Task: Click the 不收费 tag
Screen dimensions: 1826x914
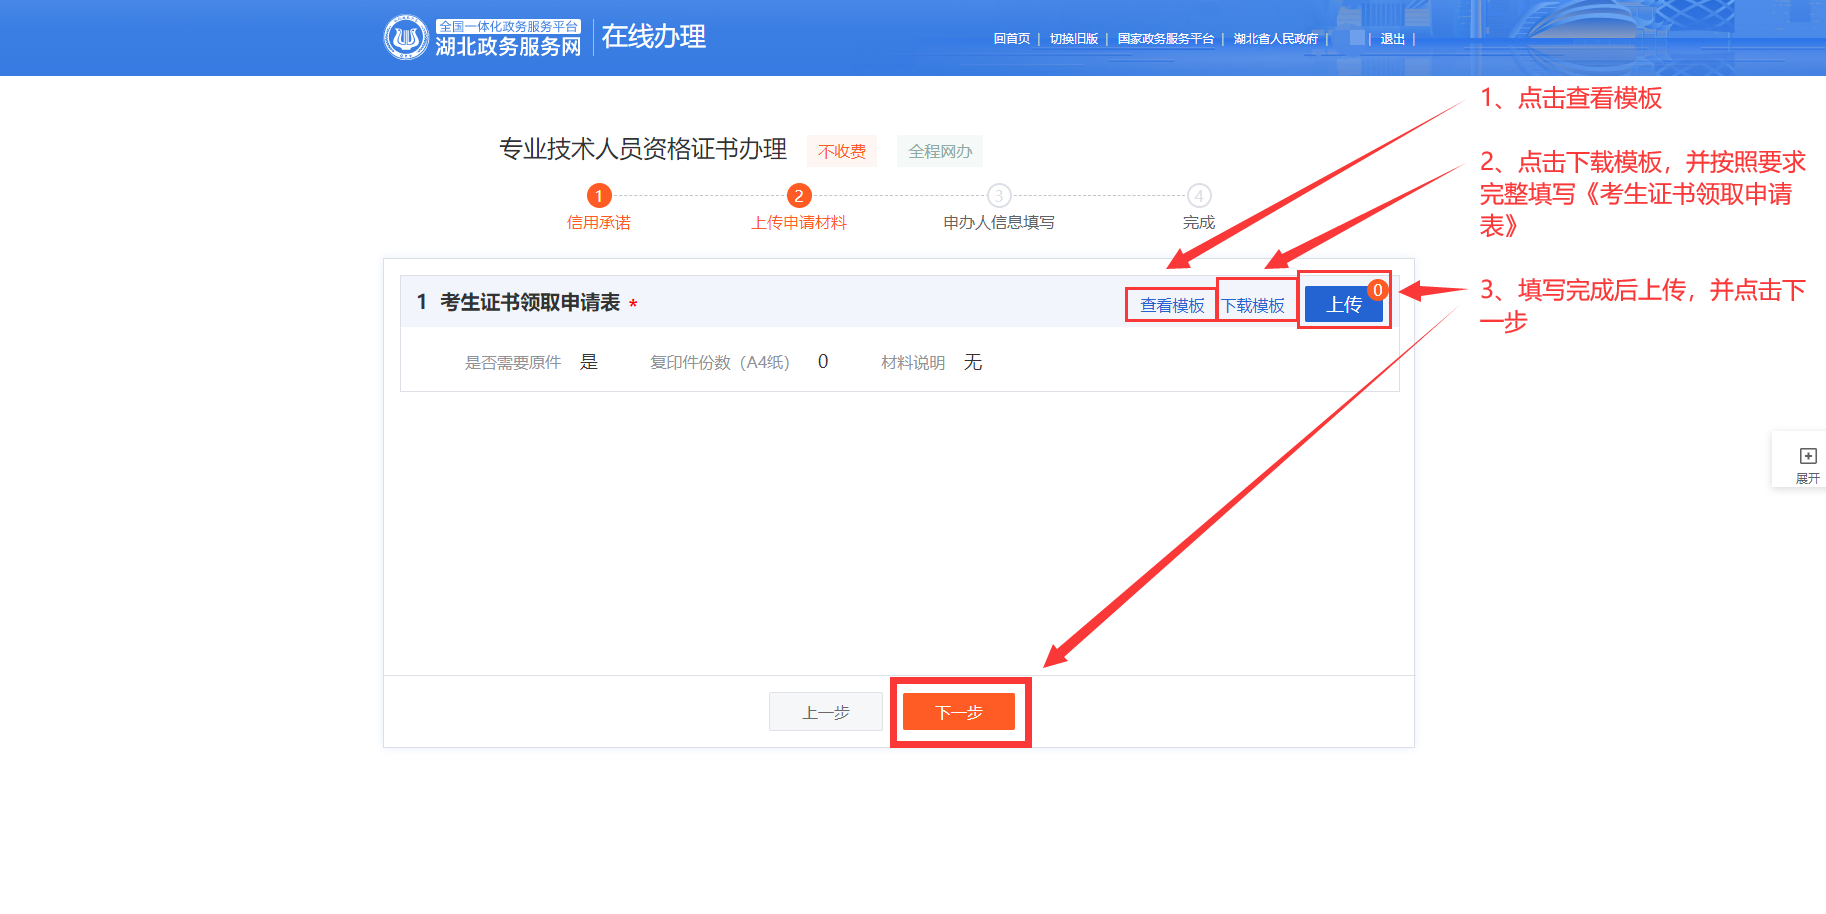Action: pyautogui.click(x=842, y=151)
